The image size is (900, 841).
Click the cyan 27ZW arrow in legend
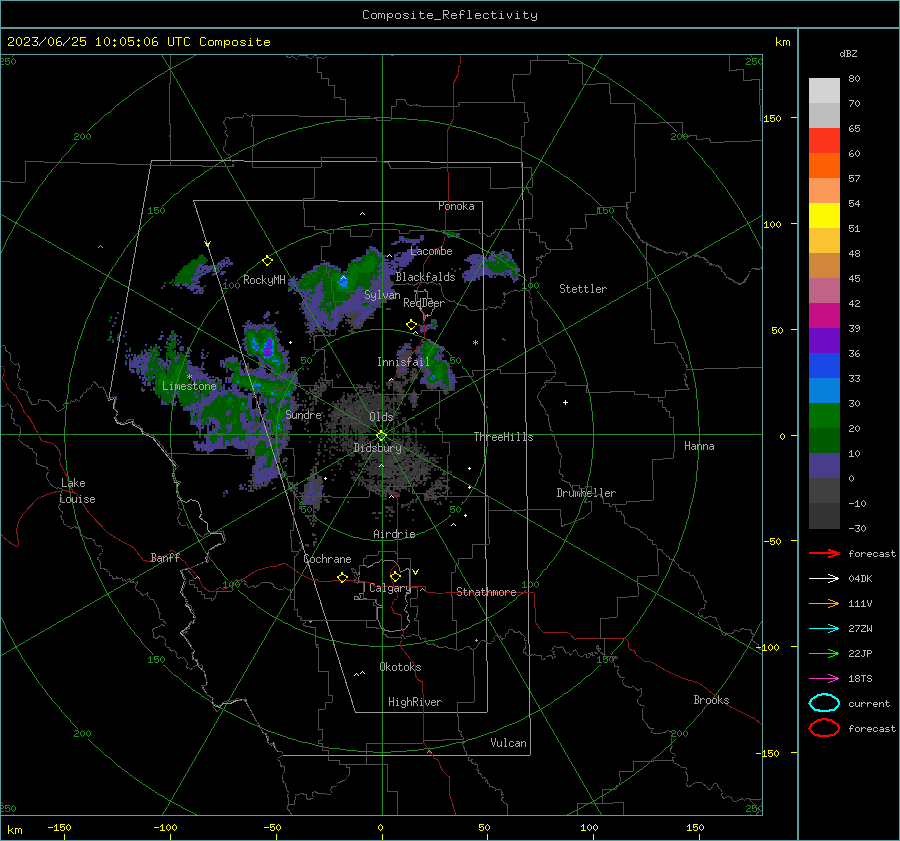click(x=824, y=629)
